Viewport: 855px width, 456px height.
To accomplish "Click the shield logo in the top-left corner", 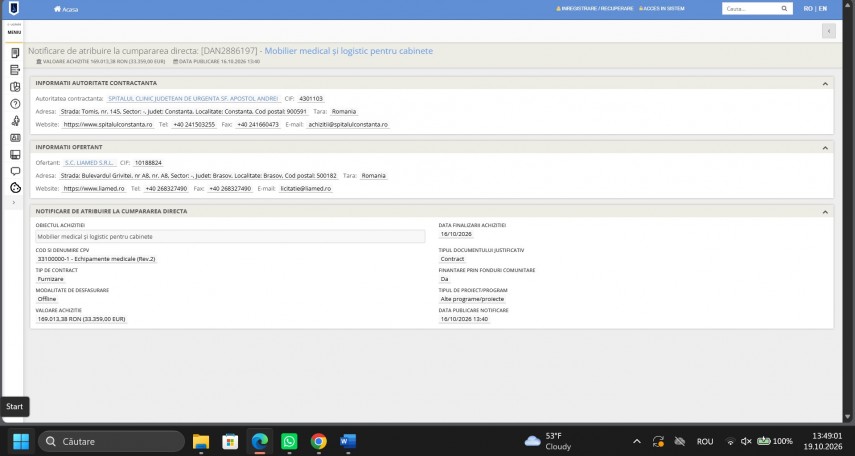I will [14, 8].
